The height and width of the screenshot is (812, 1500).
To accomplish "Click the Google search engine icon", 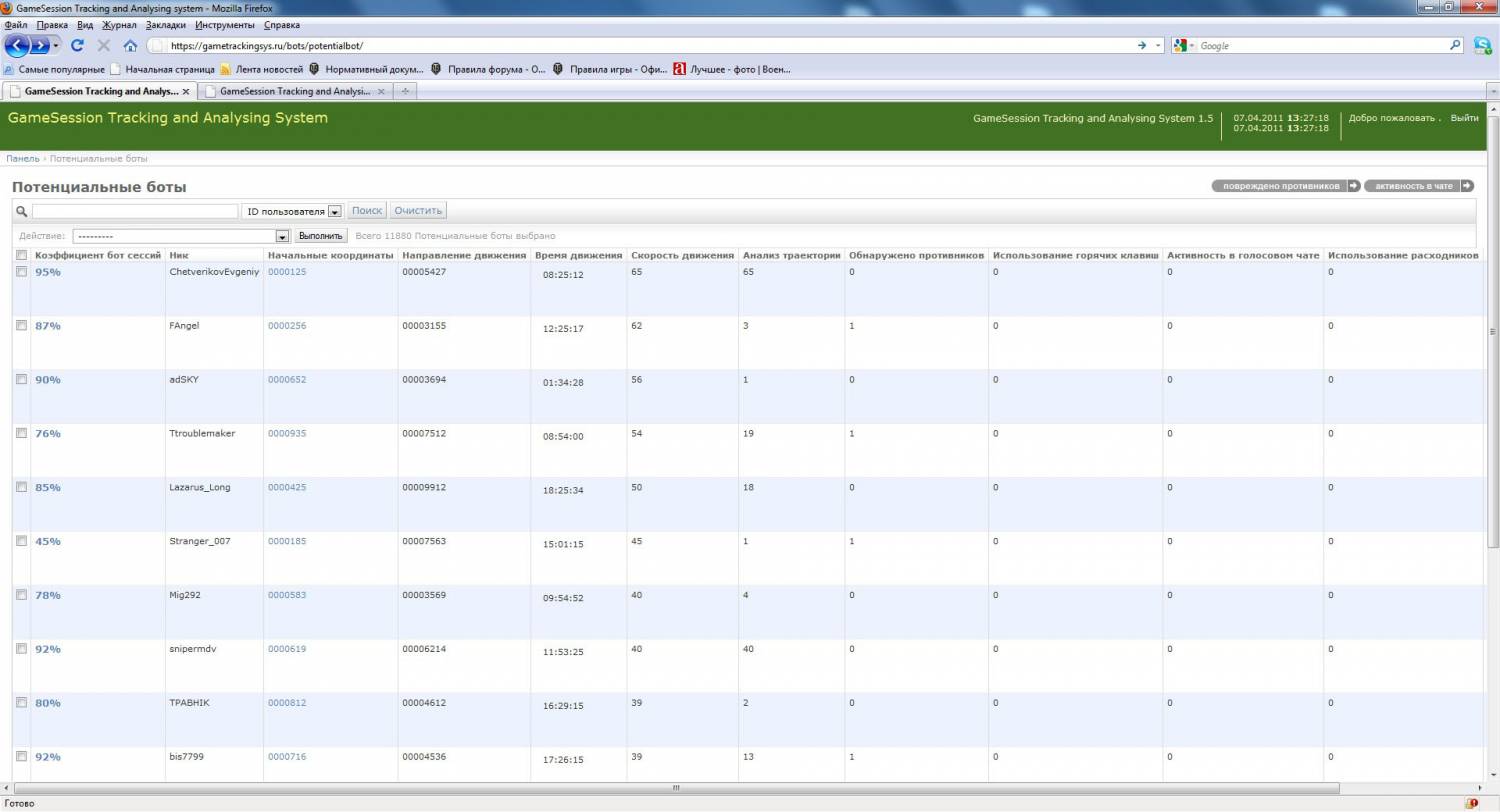I will coord(1180,45).
